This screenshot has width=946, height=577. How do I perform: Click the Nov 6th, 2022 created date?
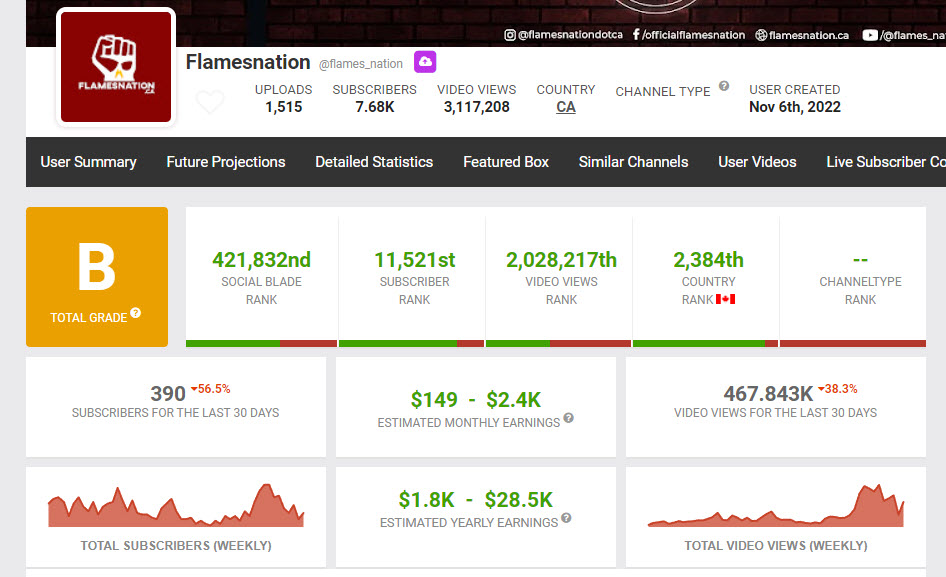coord(795,107)
